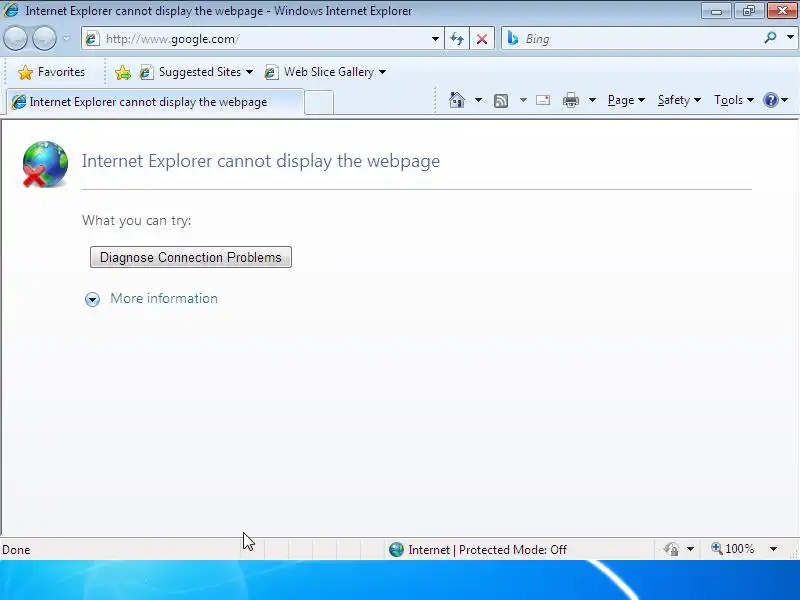Click the Read Mail envelope icon

(x=543, y=100)
